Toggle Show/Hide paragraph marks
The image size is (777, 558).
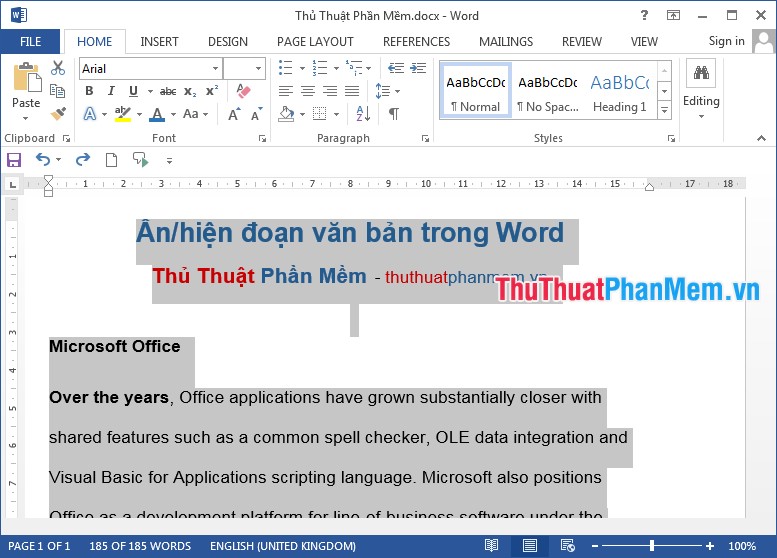(394, 114)
